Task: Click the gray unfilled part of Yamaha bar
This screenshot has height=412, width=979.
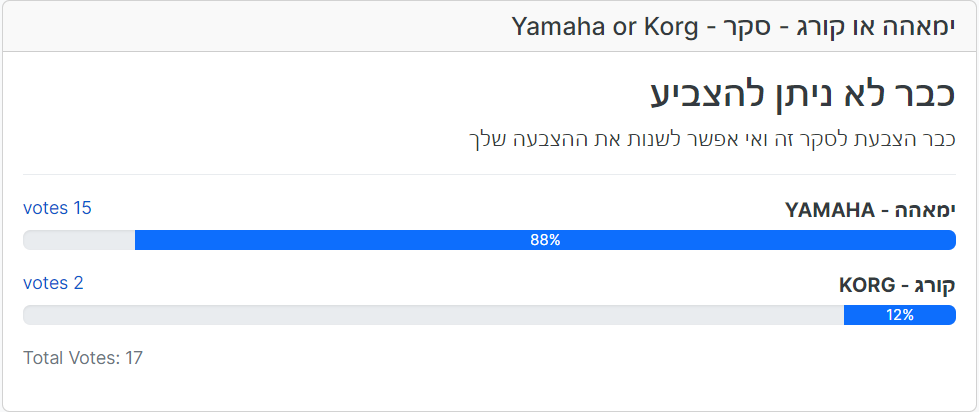Action: pos(79,240)
